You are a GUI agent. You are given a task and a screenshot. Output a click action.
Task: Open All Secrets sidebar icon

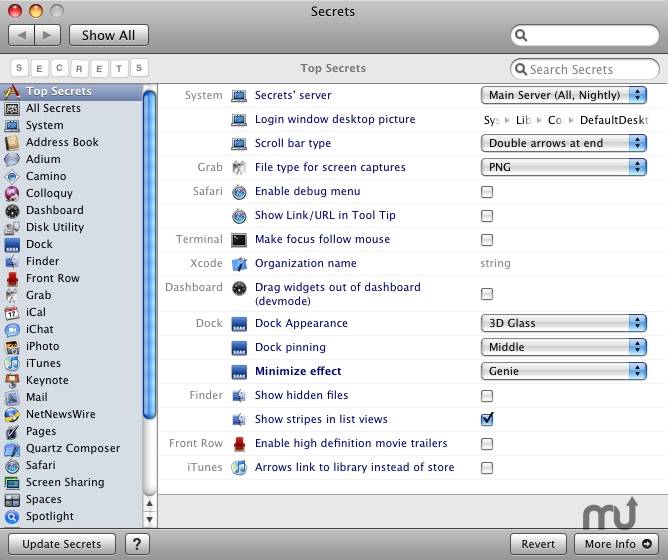[x=12, y=109]
